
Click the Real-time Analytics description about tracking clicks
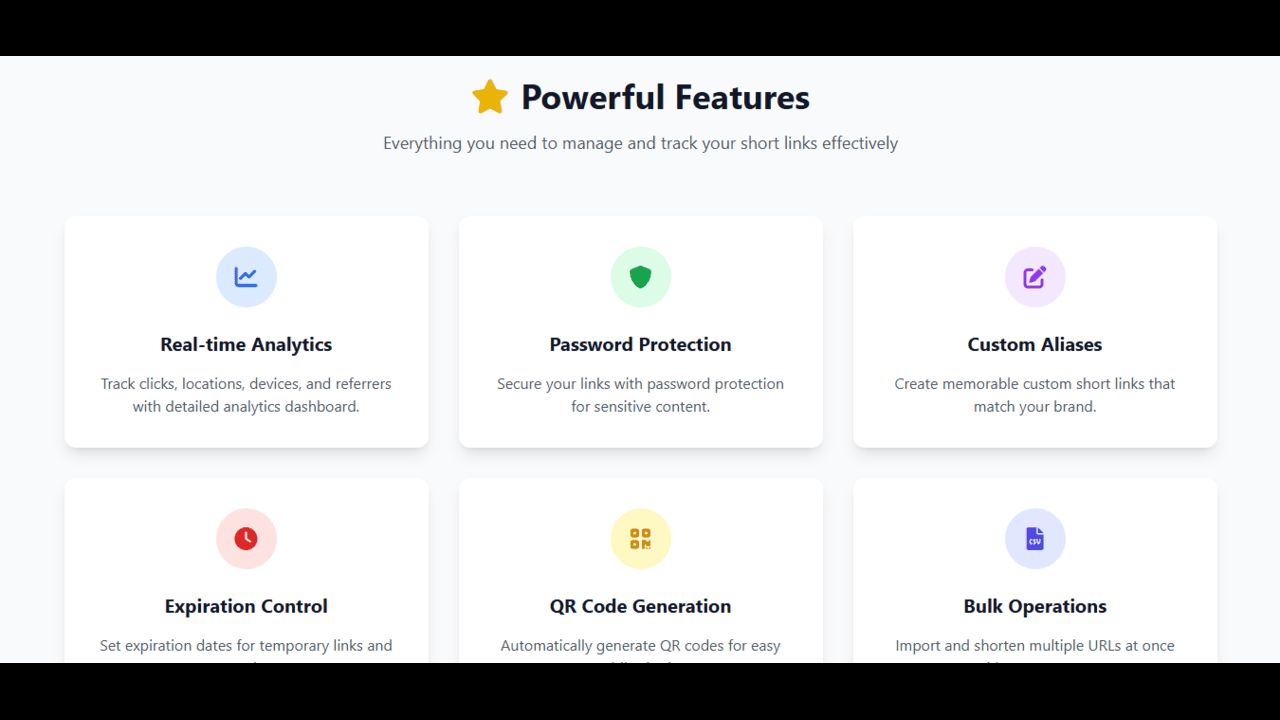(246, 395)
